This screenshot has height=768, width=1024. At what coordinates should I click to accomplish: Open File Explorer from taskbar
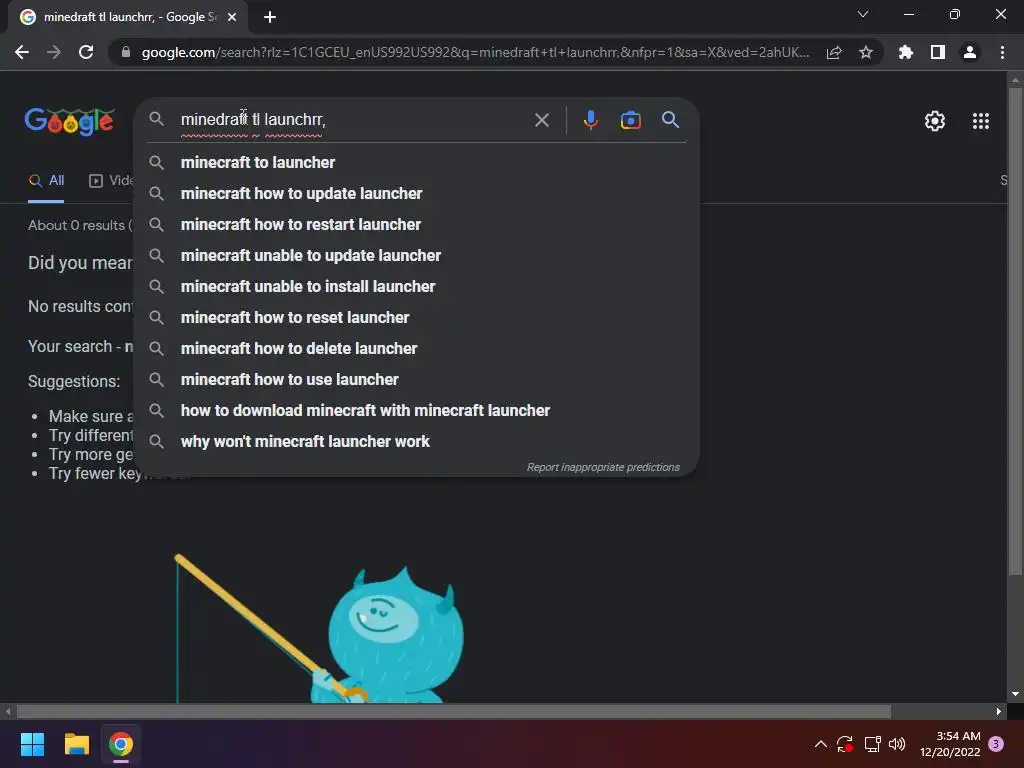76,744
